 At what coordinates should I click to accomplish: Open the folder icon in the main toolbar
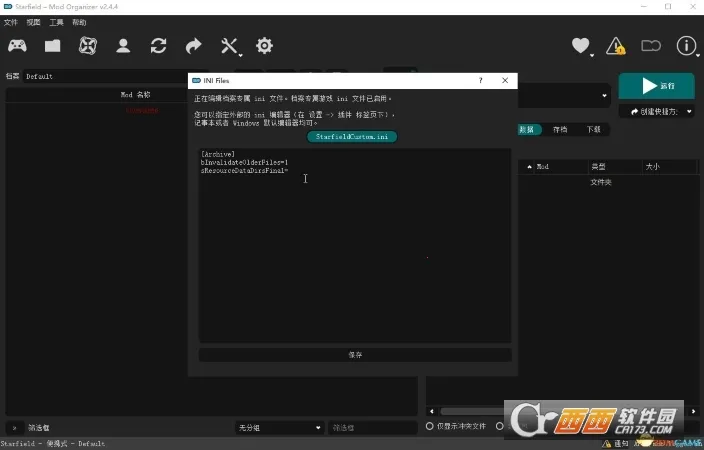(x=53, y=46)
